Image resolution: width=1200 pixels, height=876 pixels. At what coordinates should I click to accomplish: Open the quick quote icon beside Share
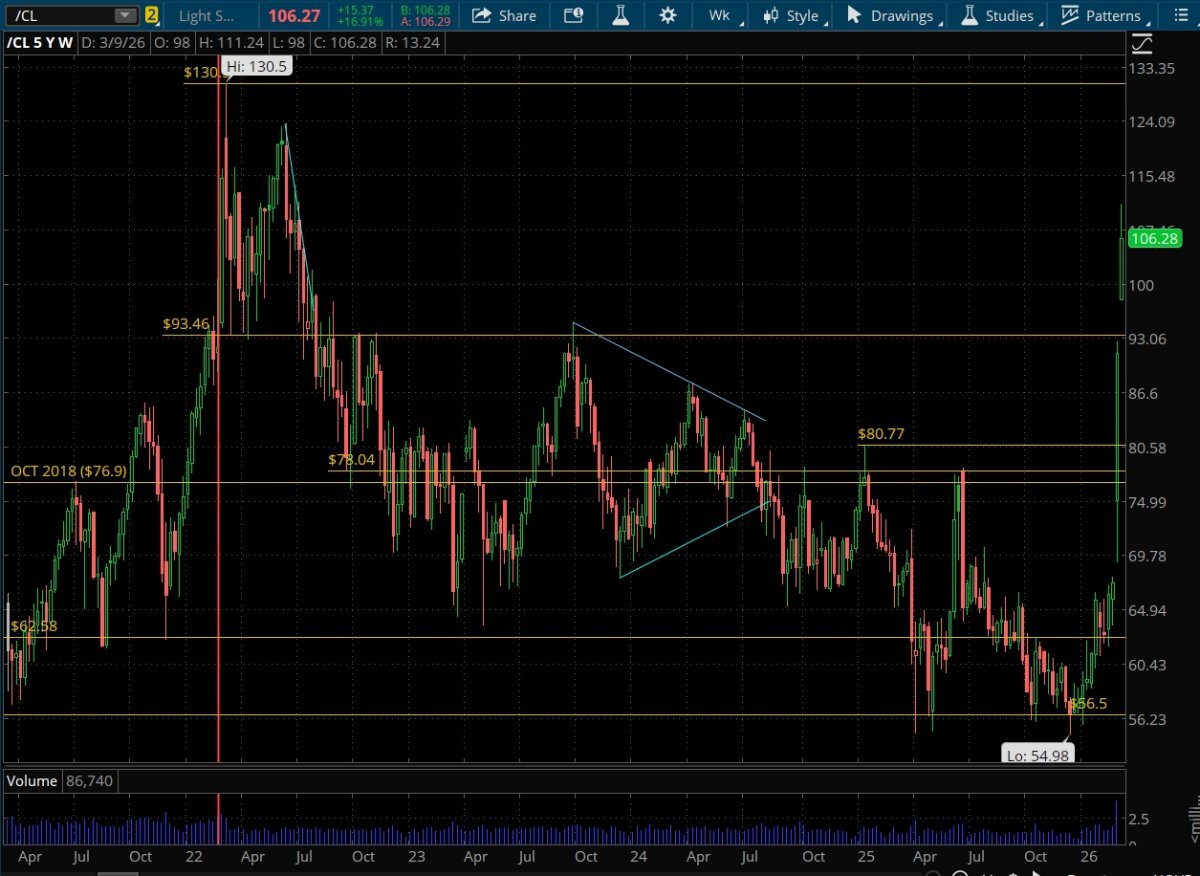(573, 15)
